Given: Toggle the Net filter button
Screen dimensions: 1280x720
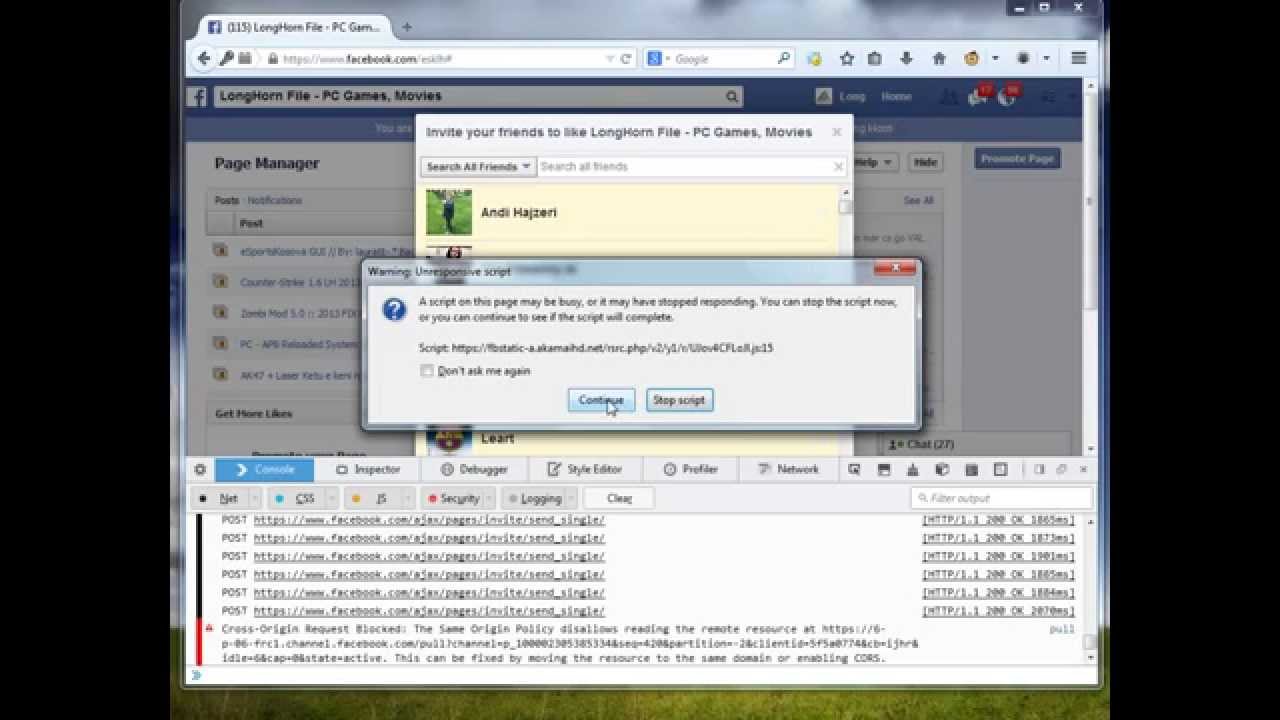Looking at the screenshot, I should [x=220, y=498].
